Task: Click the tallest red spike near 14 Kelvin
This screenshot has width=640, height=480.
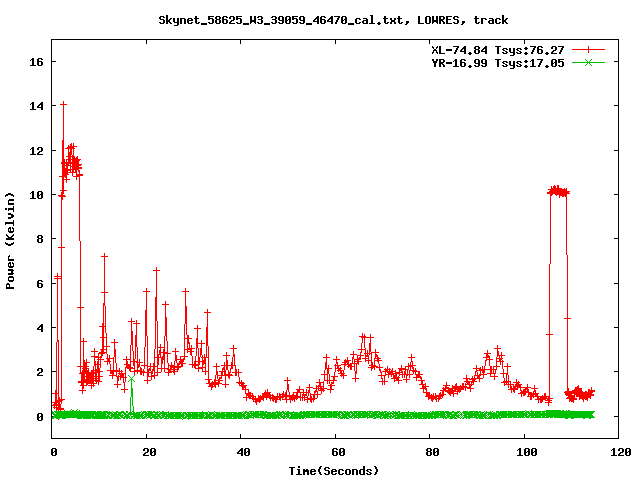Action: tap(63, 104)
